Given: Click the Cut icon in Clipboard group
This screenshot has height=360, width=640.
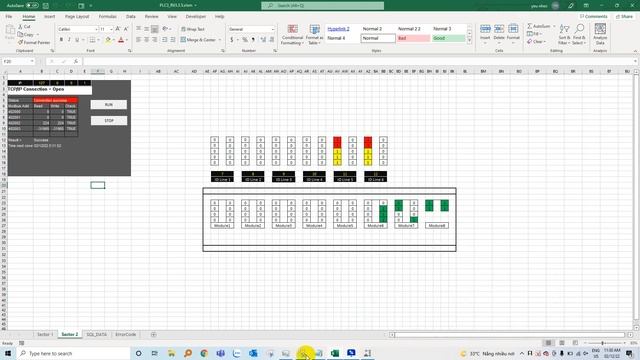Looking at the screenshot, I should (21, 27).
